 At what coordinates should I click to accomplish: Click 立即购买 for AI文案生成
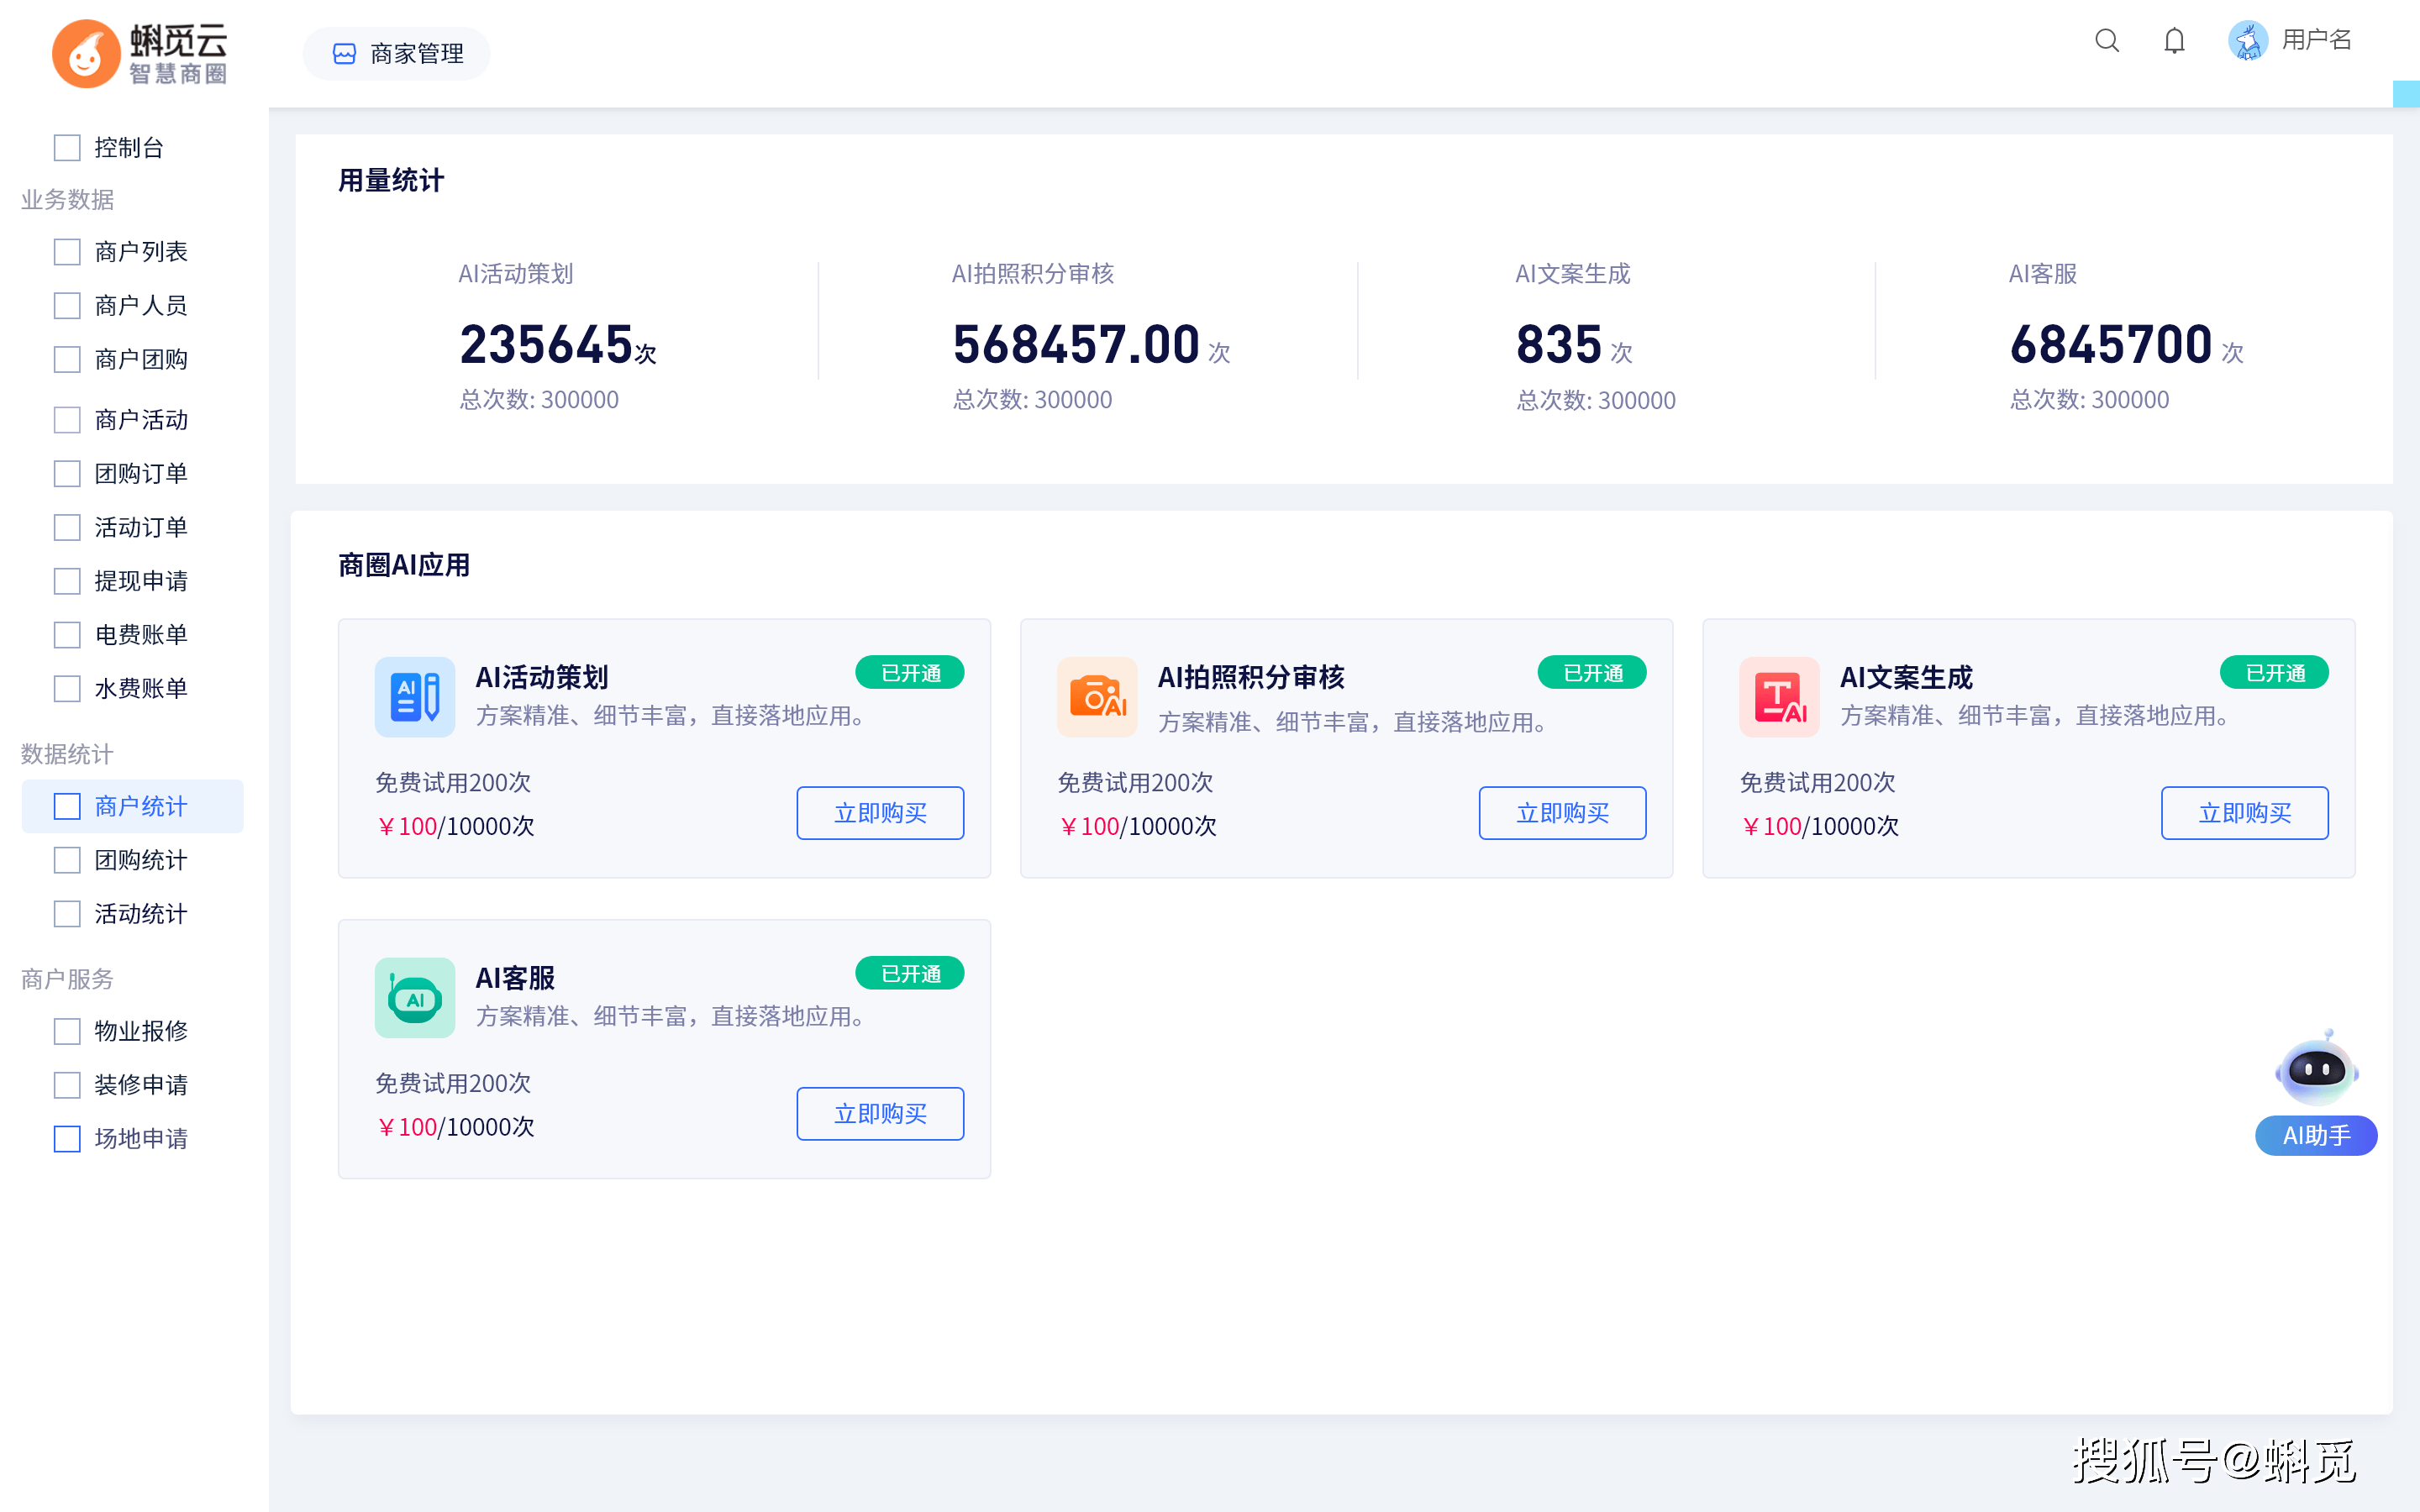pos(2244,813)
